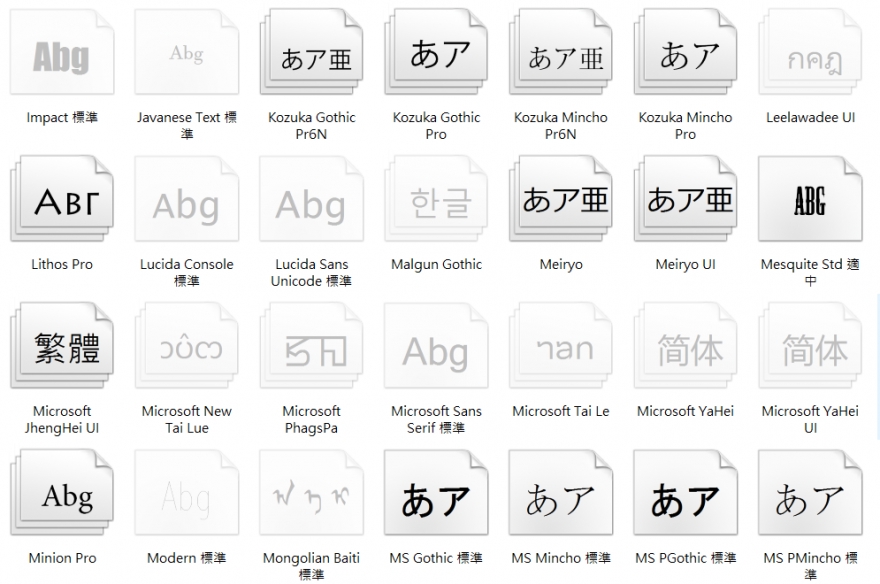Click the Mesquite Std font icon
880x584 pixels.
810,203
